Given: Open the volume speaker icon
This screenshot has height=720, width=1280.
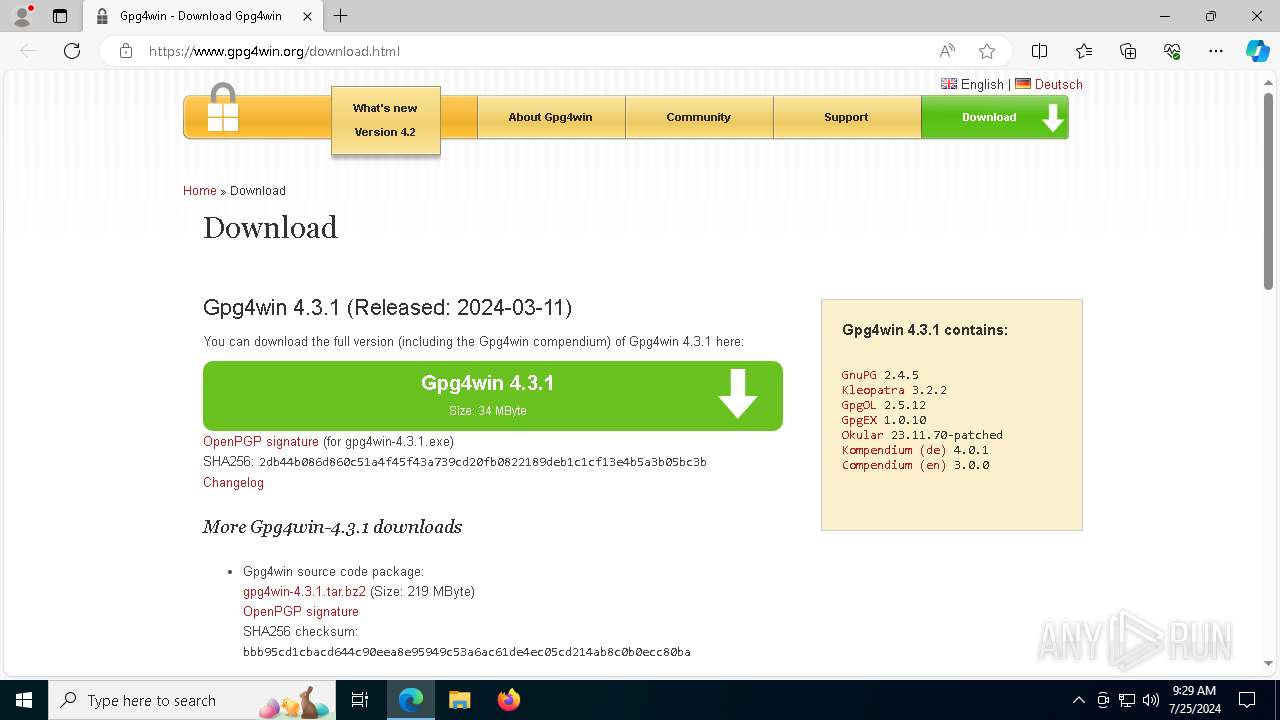Looking at the screenshot, I should pyautogui.click(x=1150, y=700).
